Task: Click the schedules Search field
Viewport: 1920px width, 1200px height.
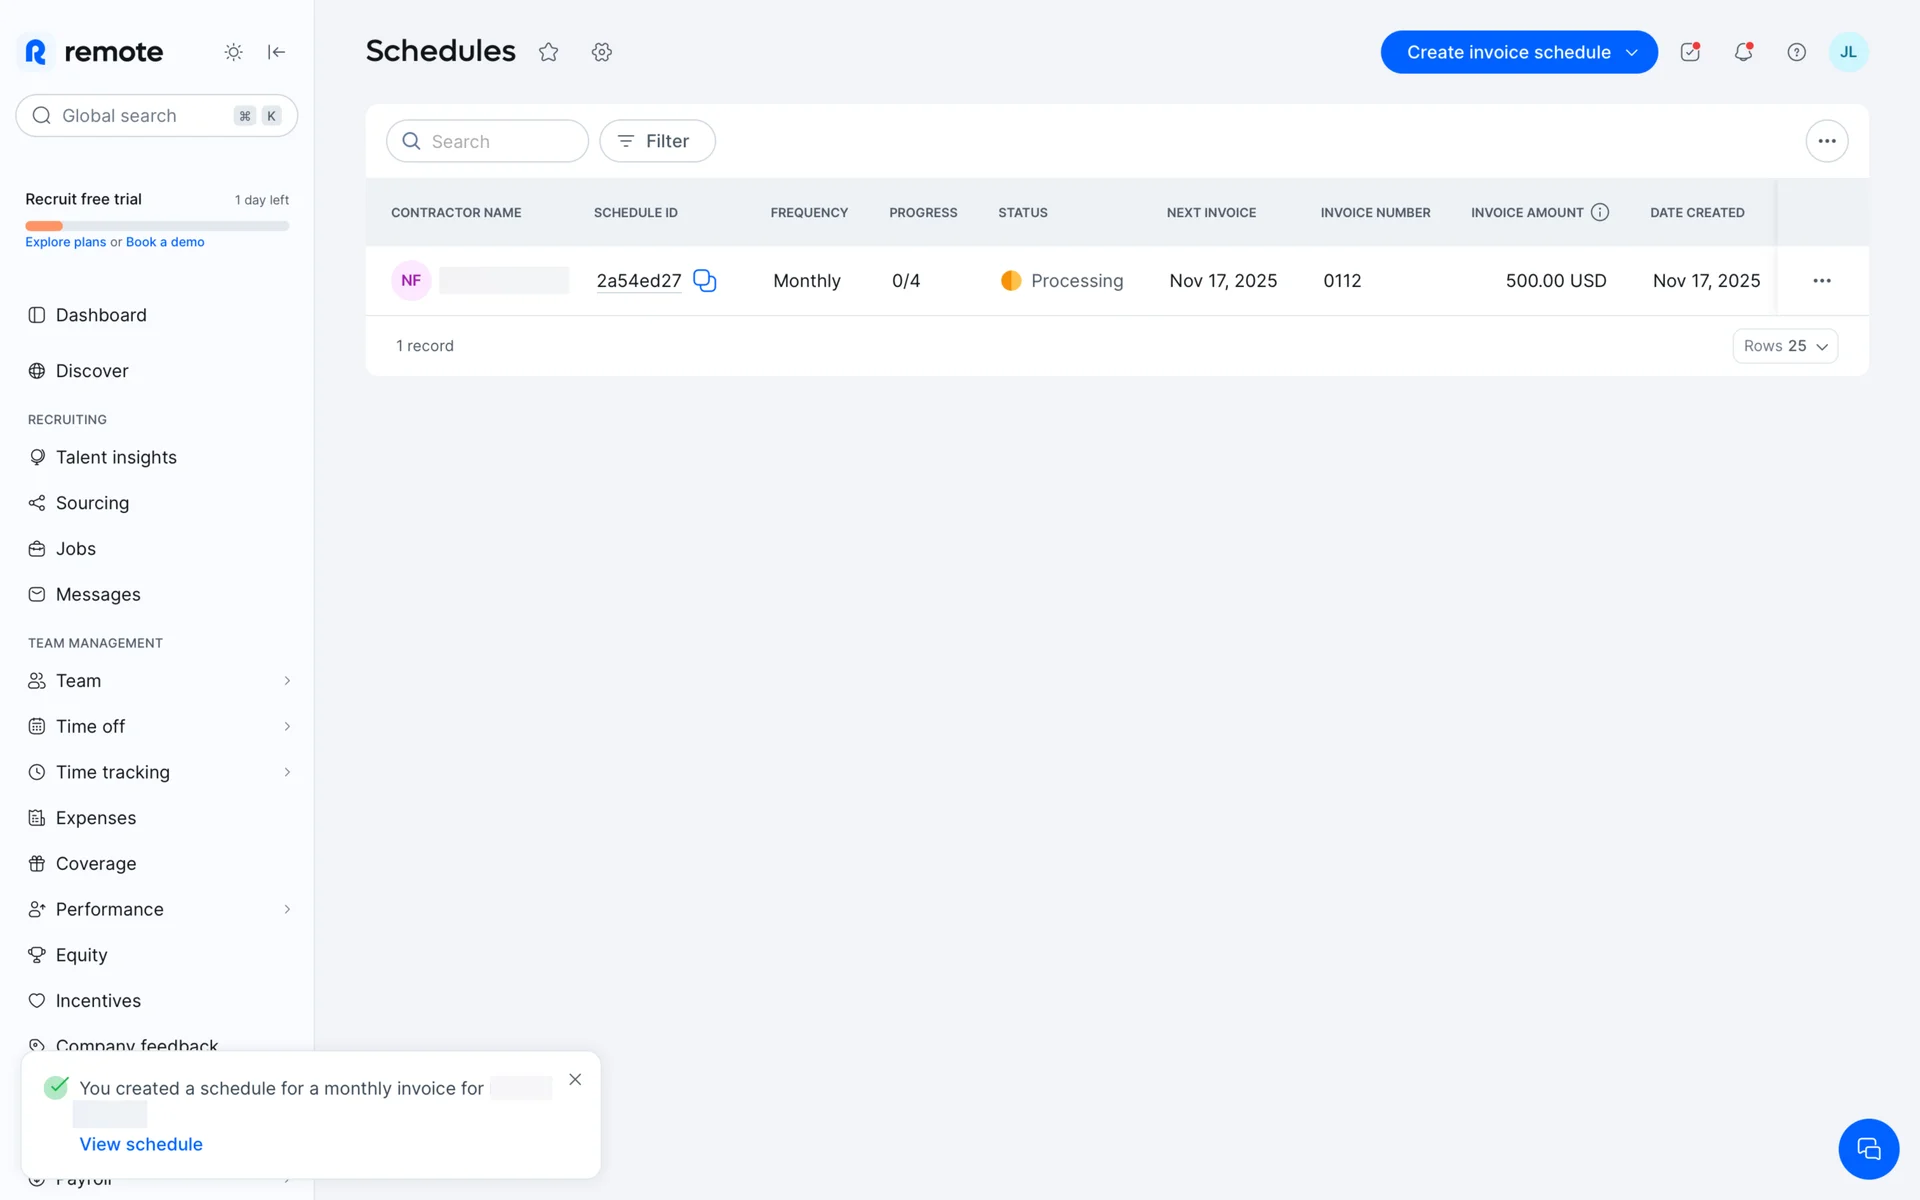Action: (x=500, y=141)
